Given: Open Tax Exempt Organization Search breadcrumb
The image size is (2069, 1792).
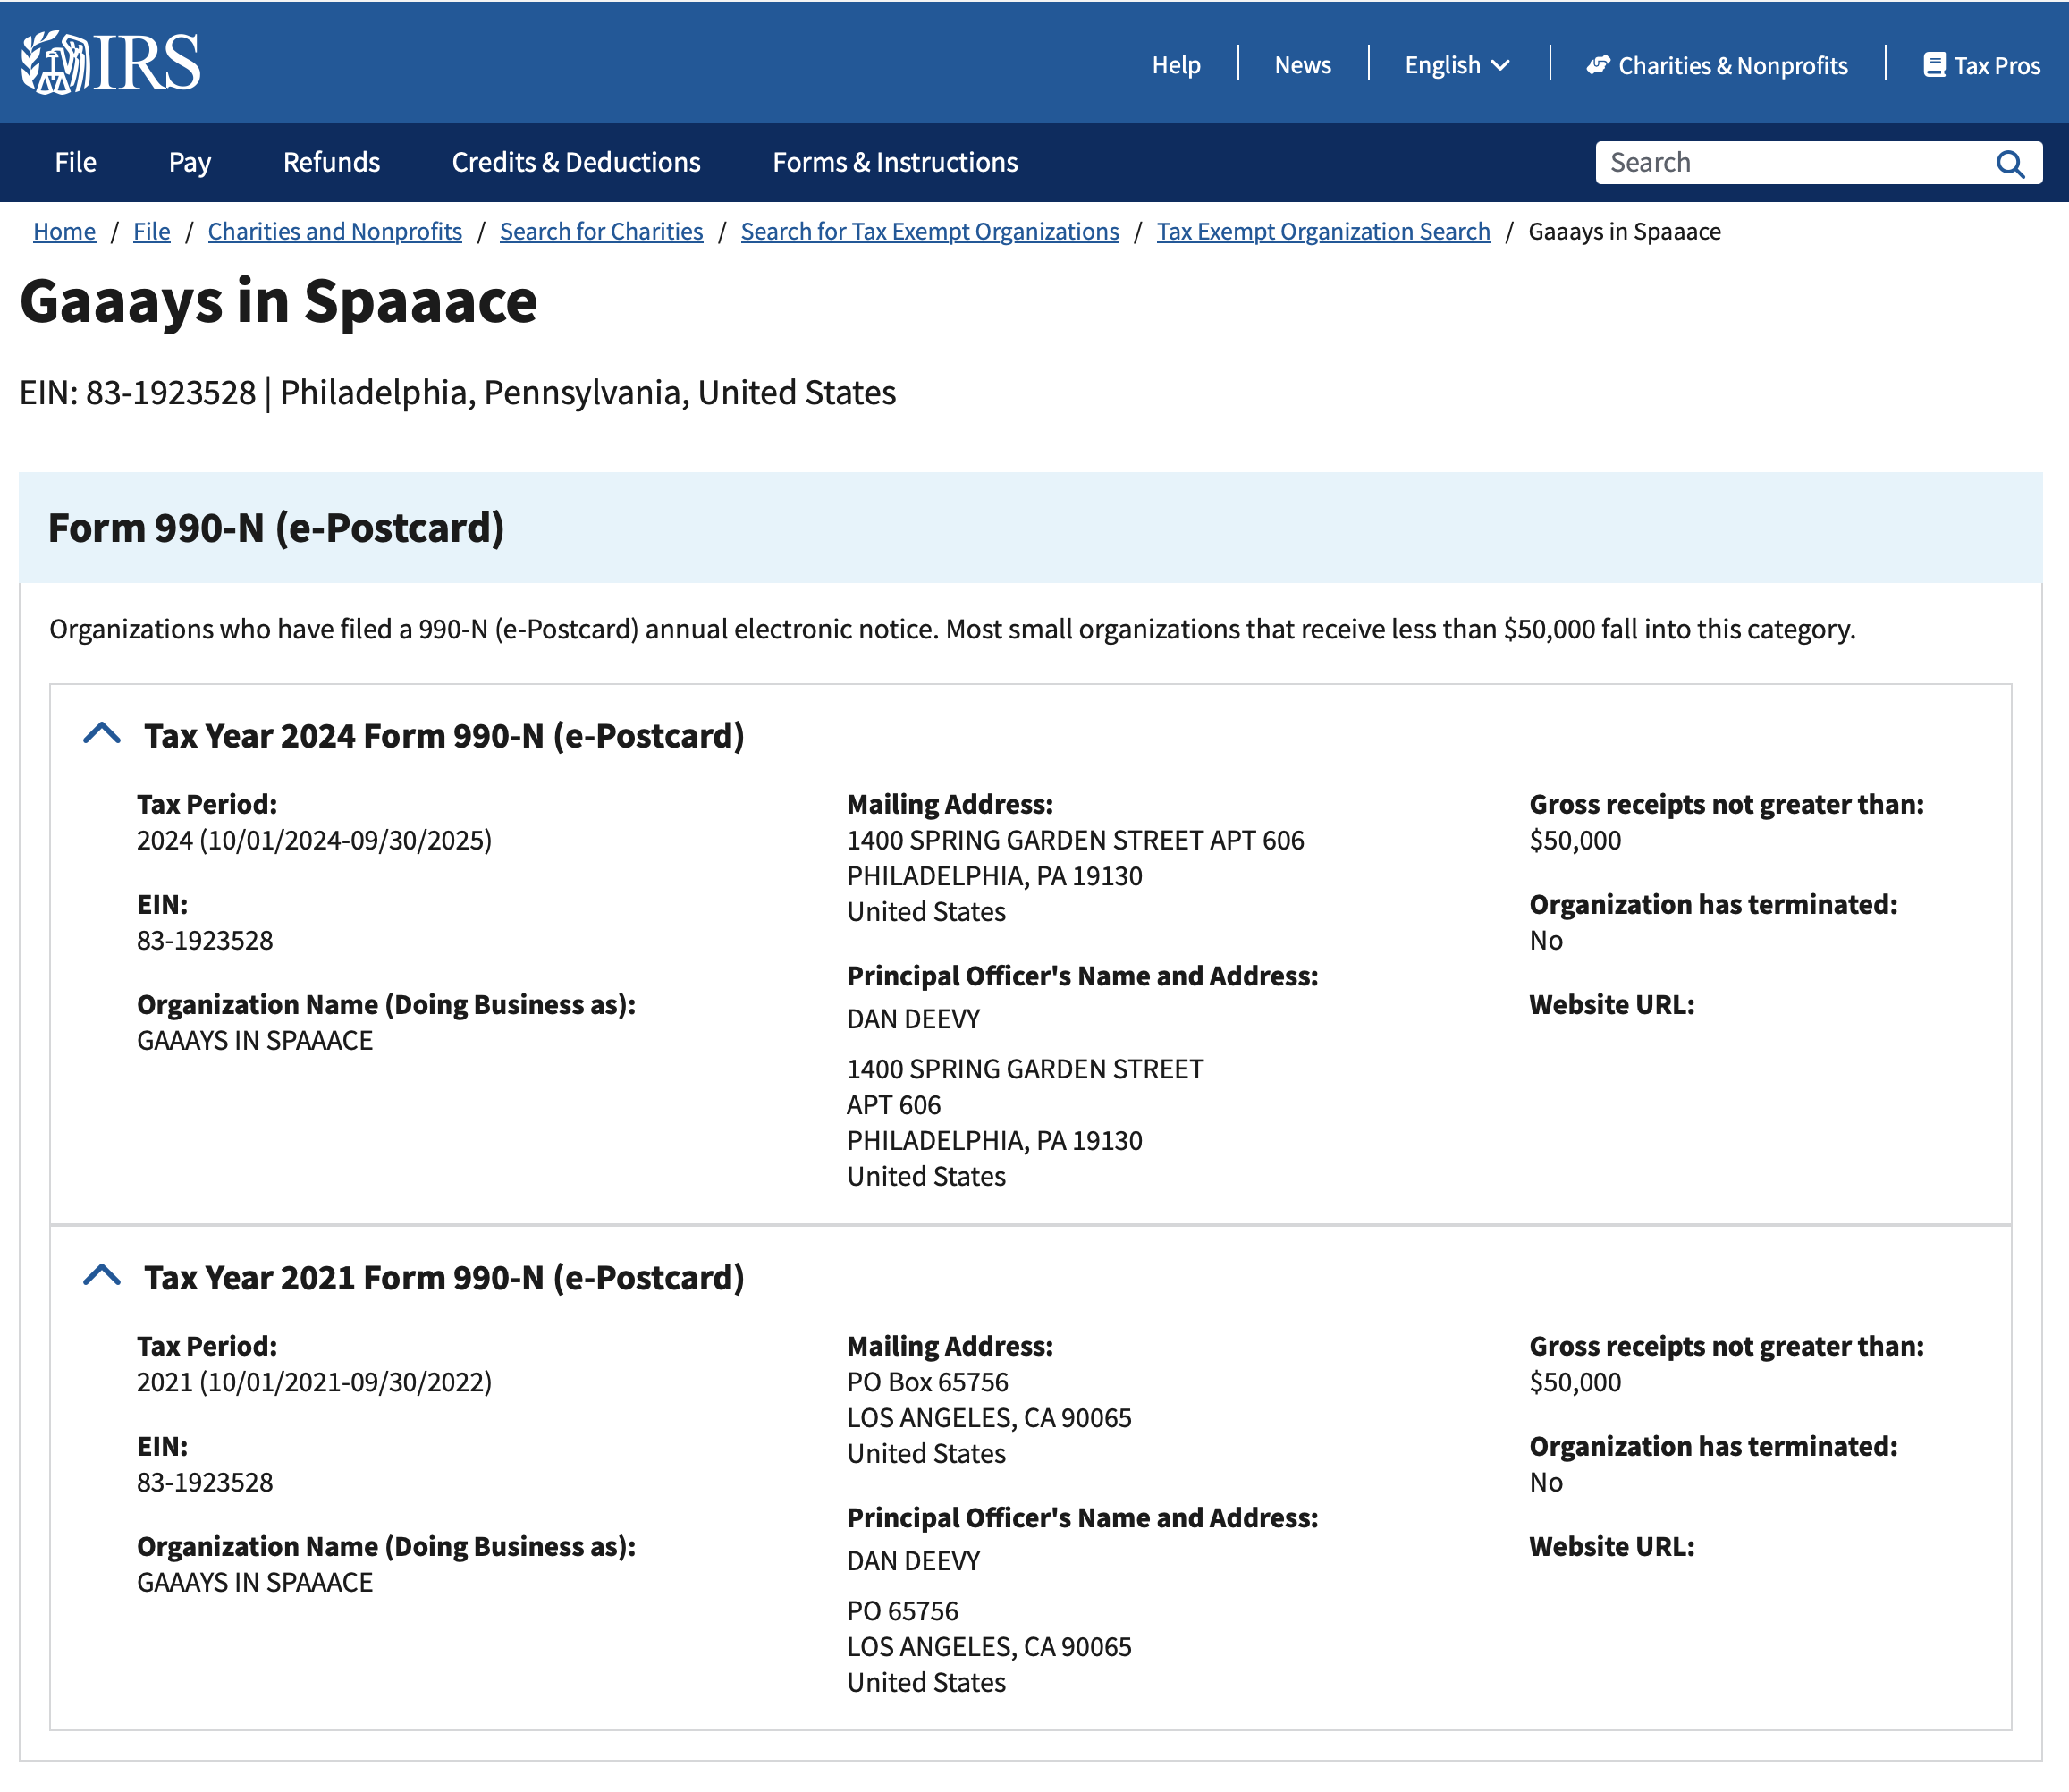Looking at the screenshot, I should click(1323, 231).
